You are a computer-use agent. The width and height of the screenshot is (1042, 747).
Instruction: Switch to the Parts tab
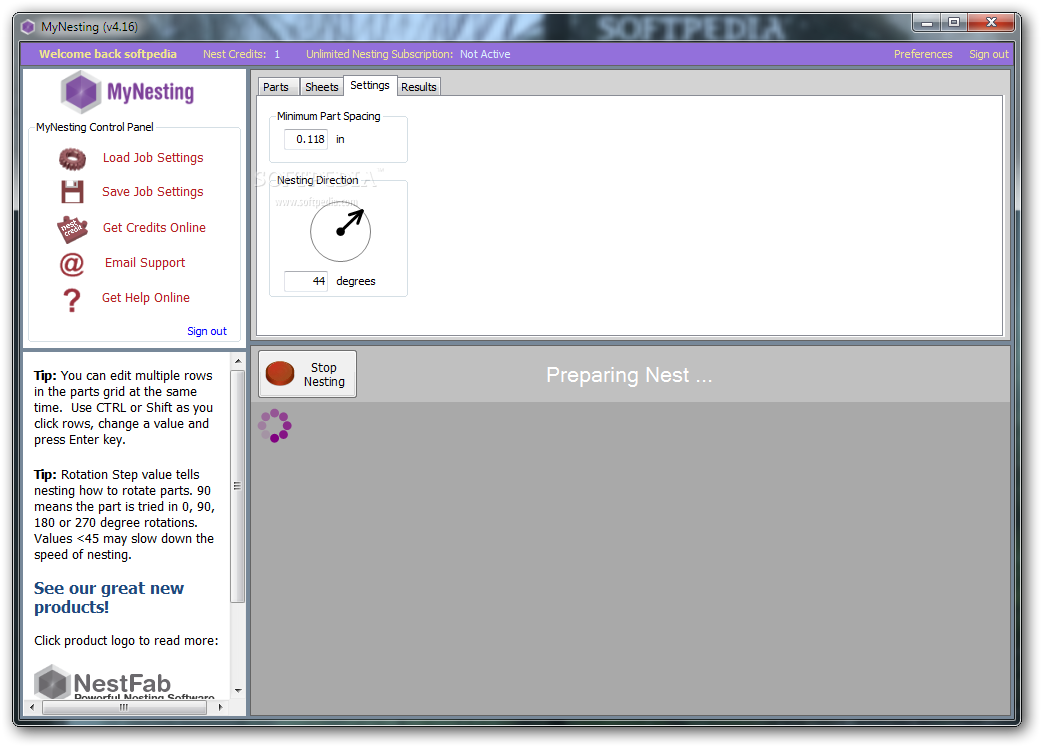coord(276,87)
